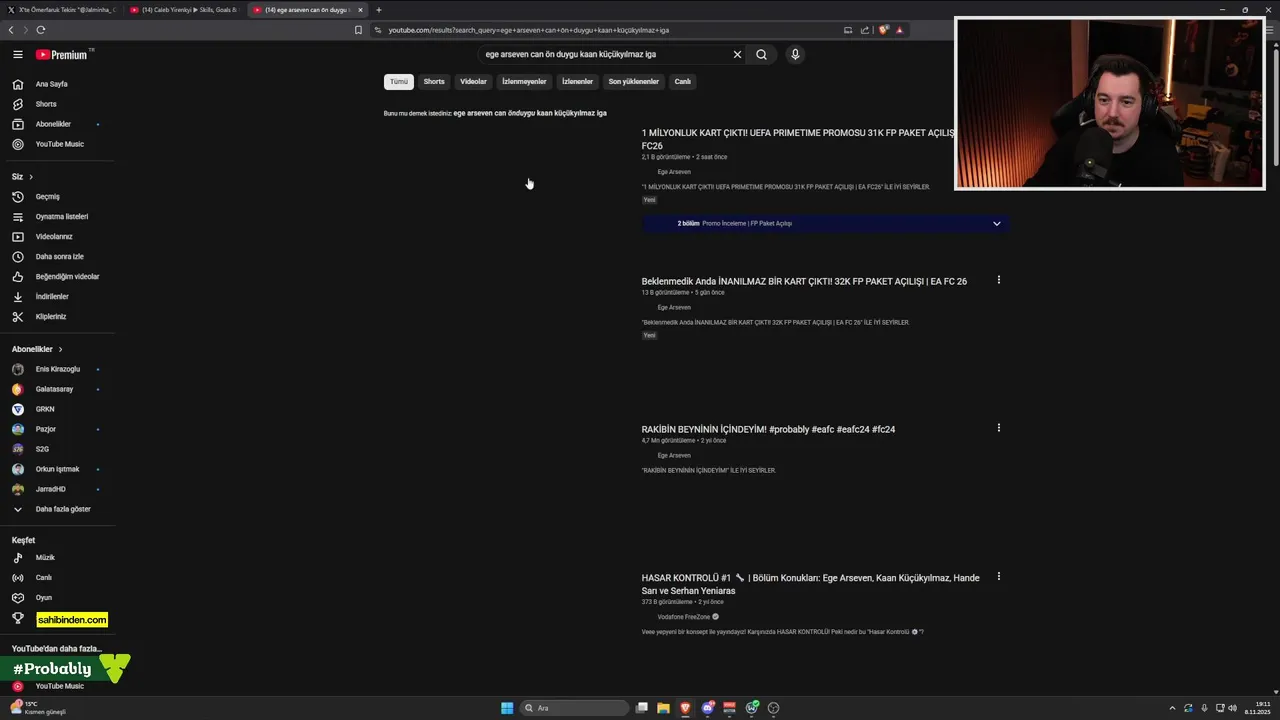This screenshot has width=1280, height=720.
Task: Click the Brave Shields icon
Action: [x=883, y=30]
